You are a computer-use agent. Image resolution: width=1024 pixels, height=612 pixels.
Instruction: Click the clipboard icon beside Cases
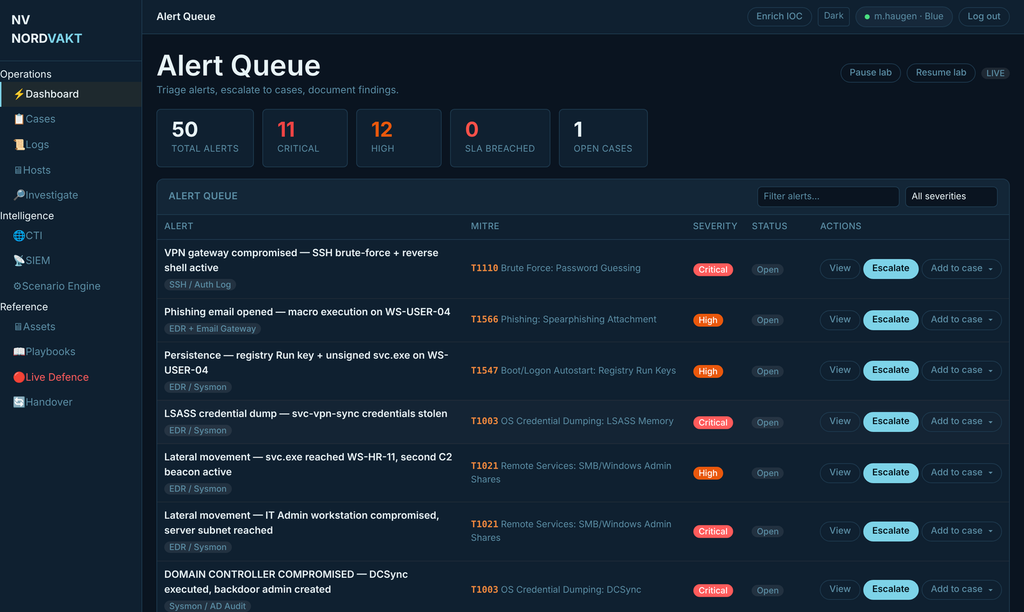click(x=19, y=119)
